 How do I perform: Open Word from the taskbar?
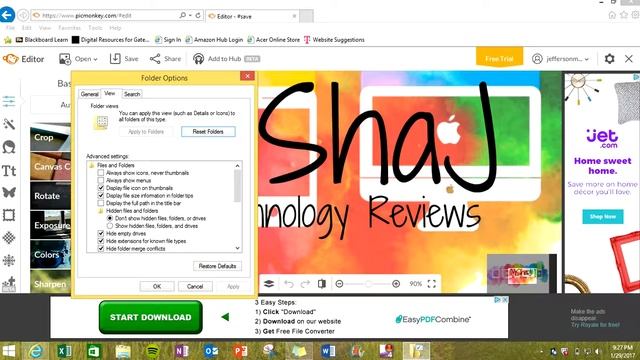click(328, 351)
